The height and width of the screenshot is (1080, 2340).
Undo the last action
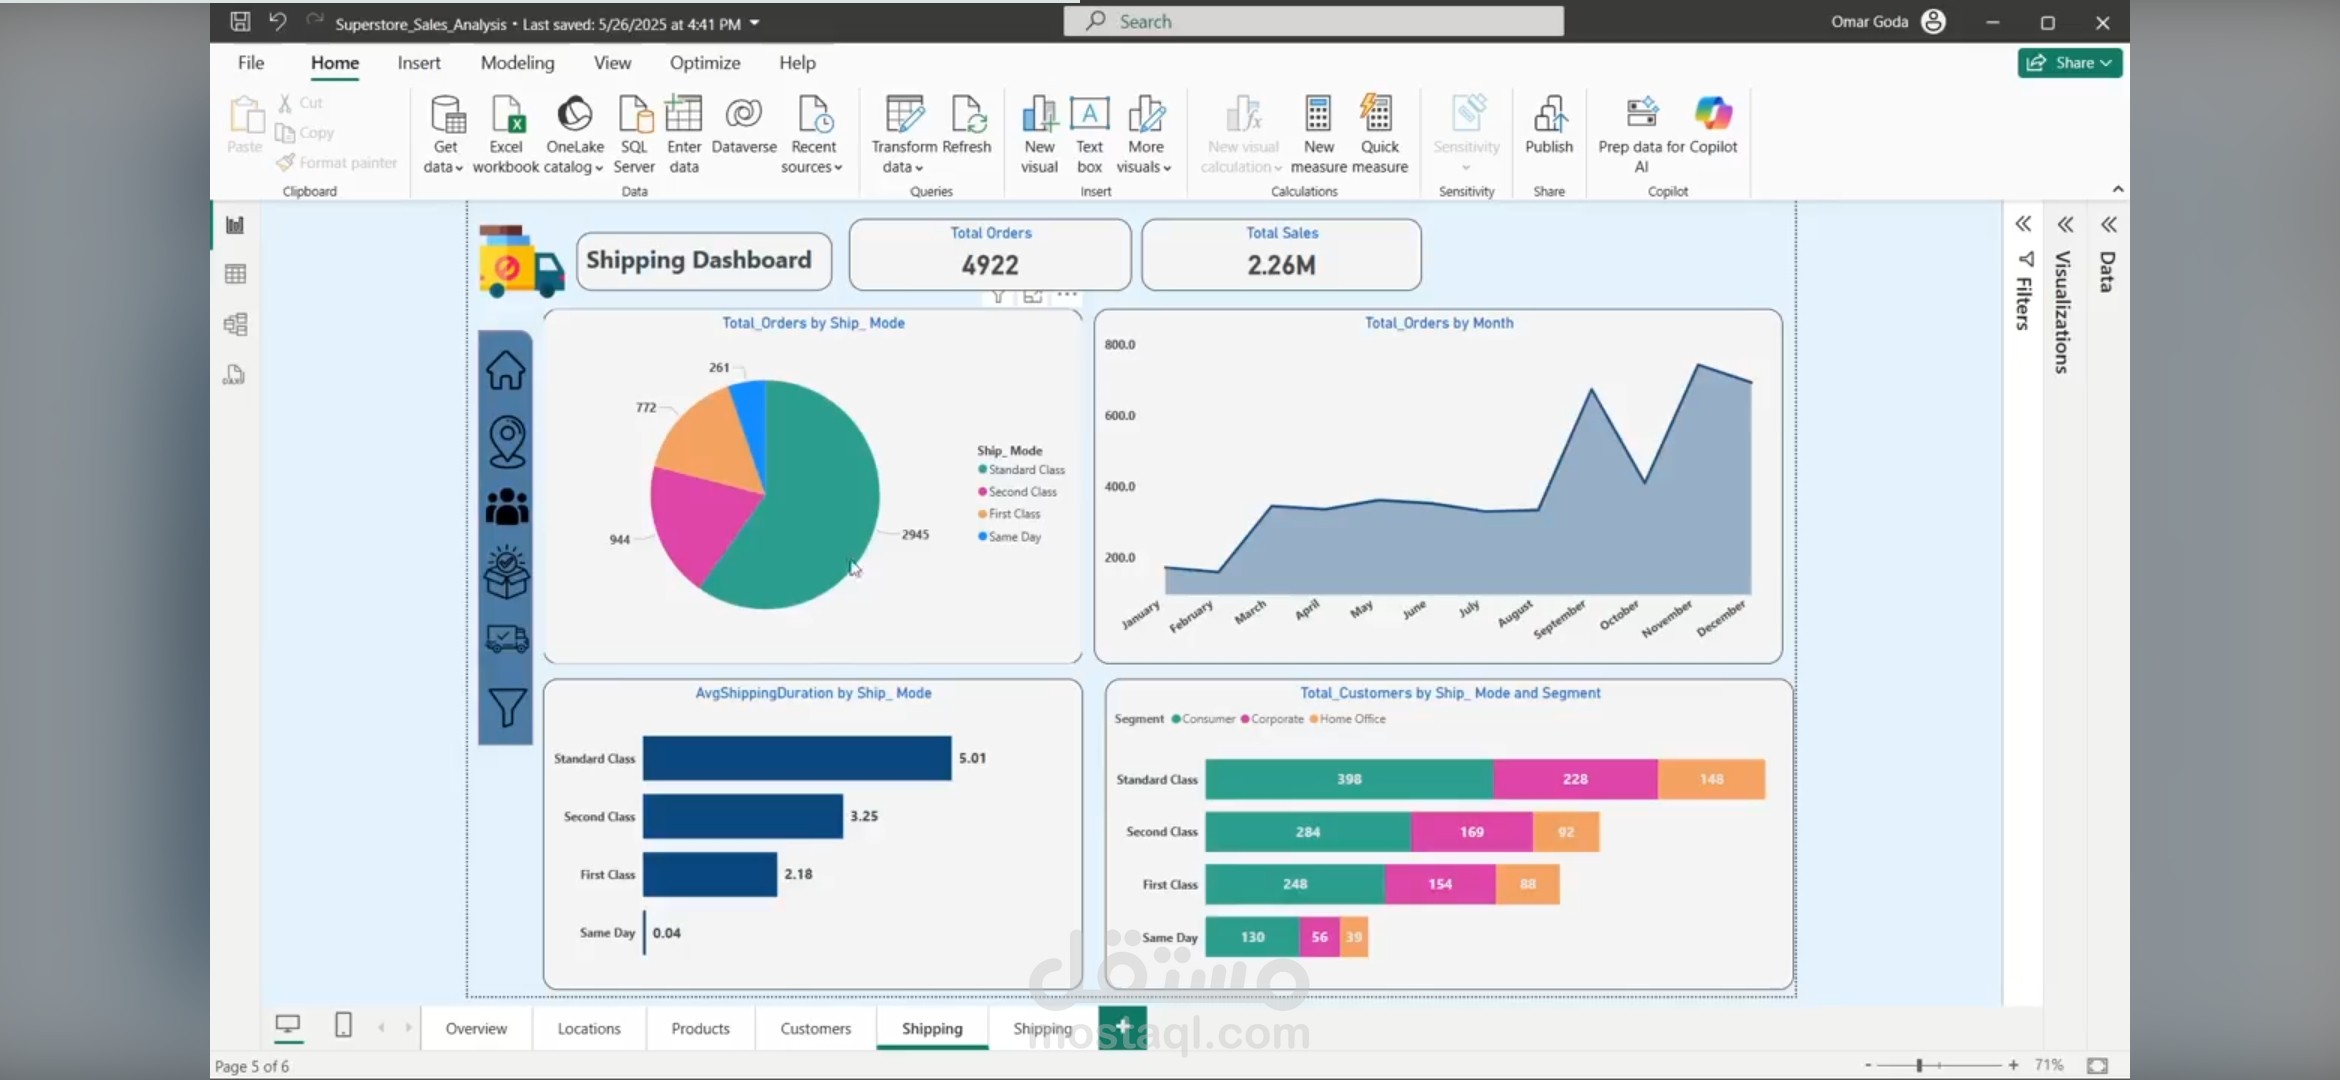[x=277, y=21]
